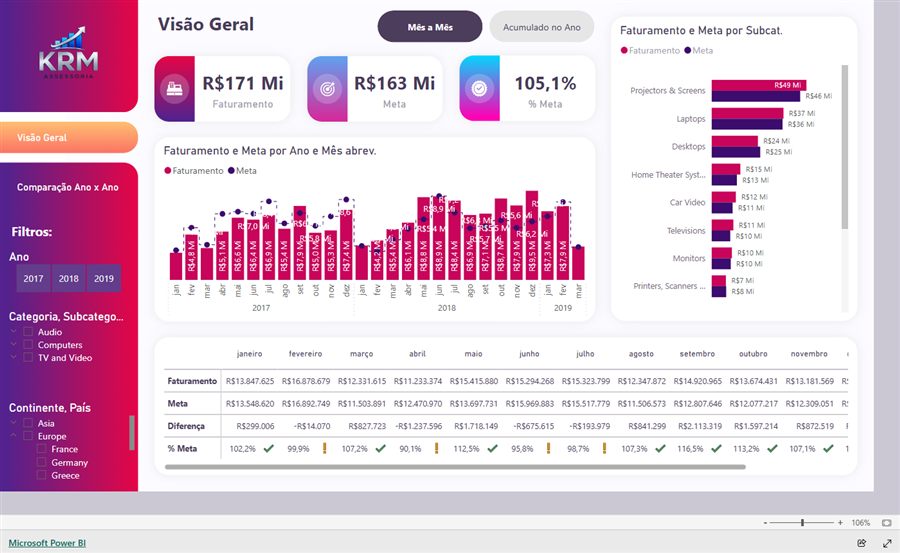Image resolution: width=900 pixels, height=553 pixels.
Task: Click the R$171 Mi Faturamento value
Action: pyautogui.click(x=243, y=83)
